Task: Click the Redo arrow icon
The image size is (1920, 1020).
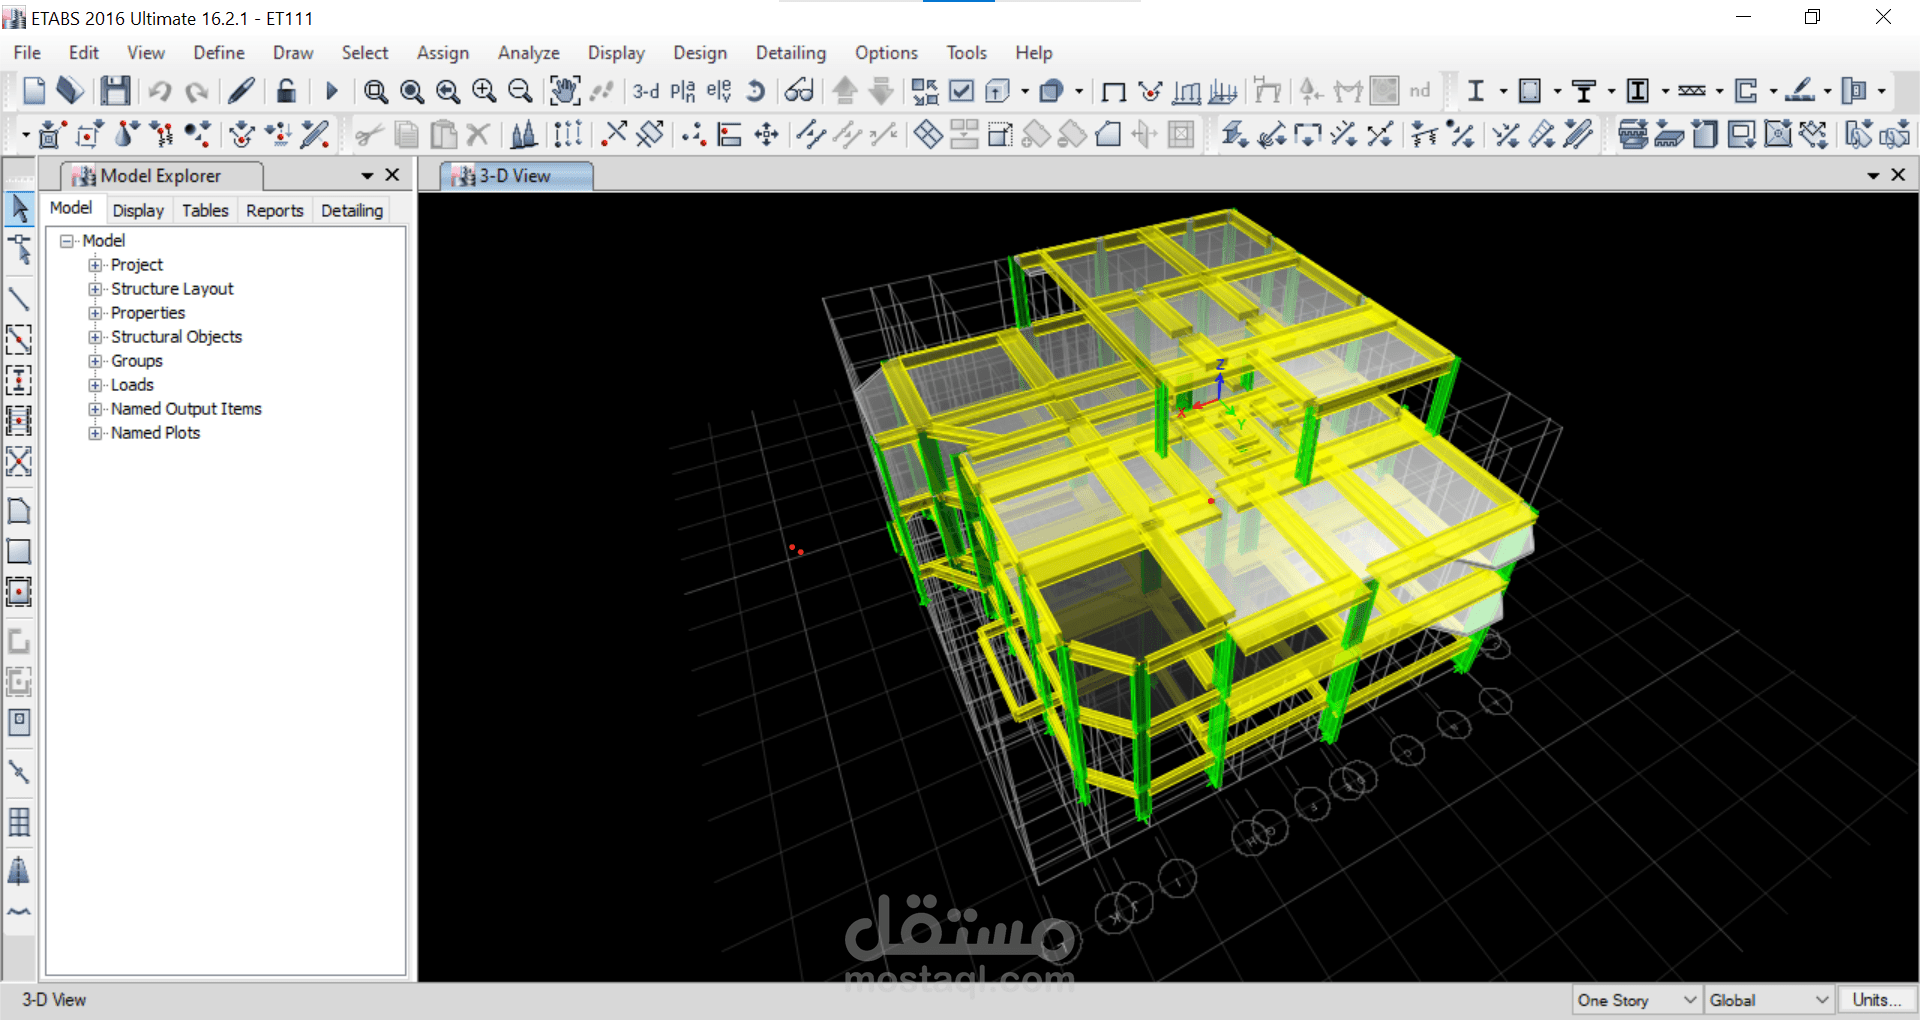Action: click(x=196, y=91)
